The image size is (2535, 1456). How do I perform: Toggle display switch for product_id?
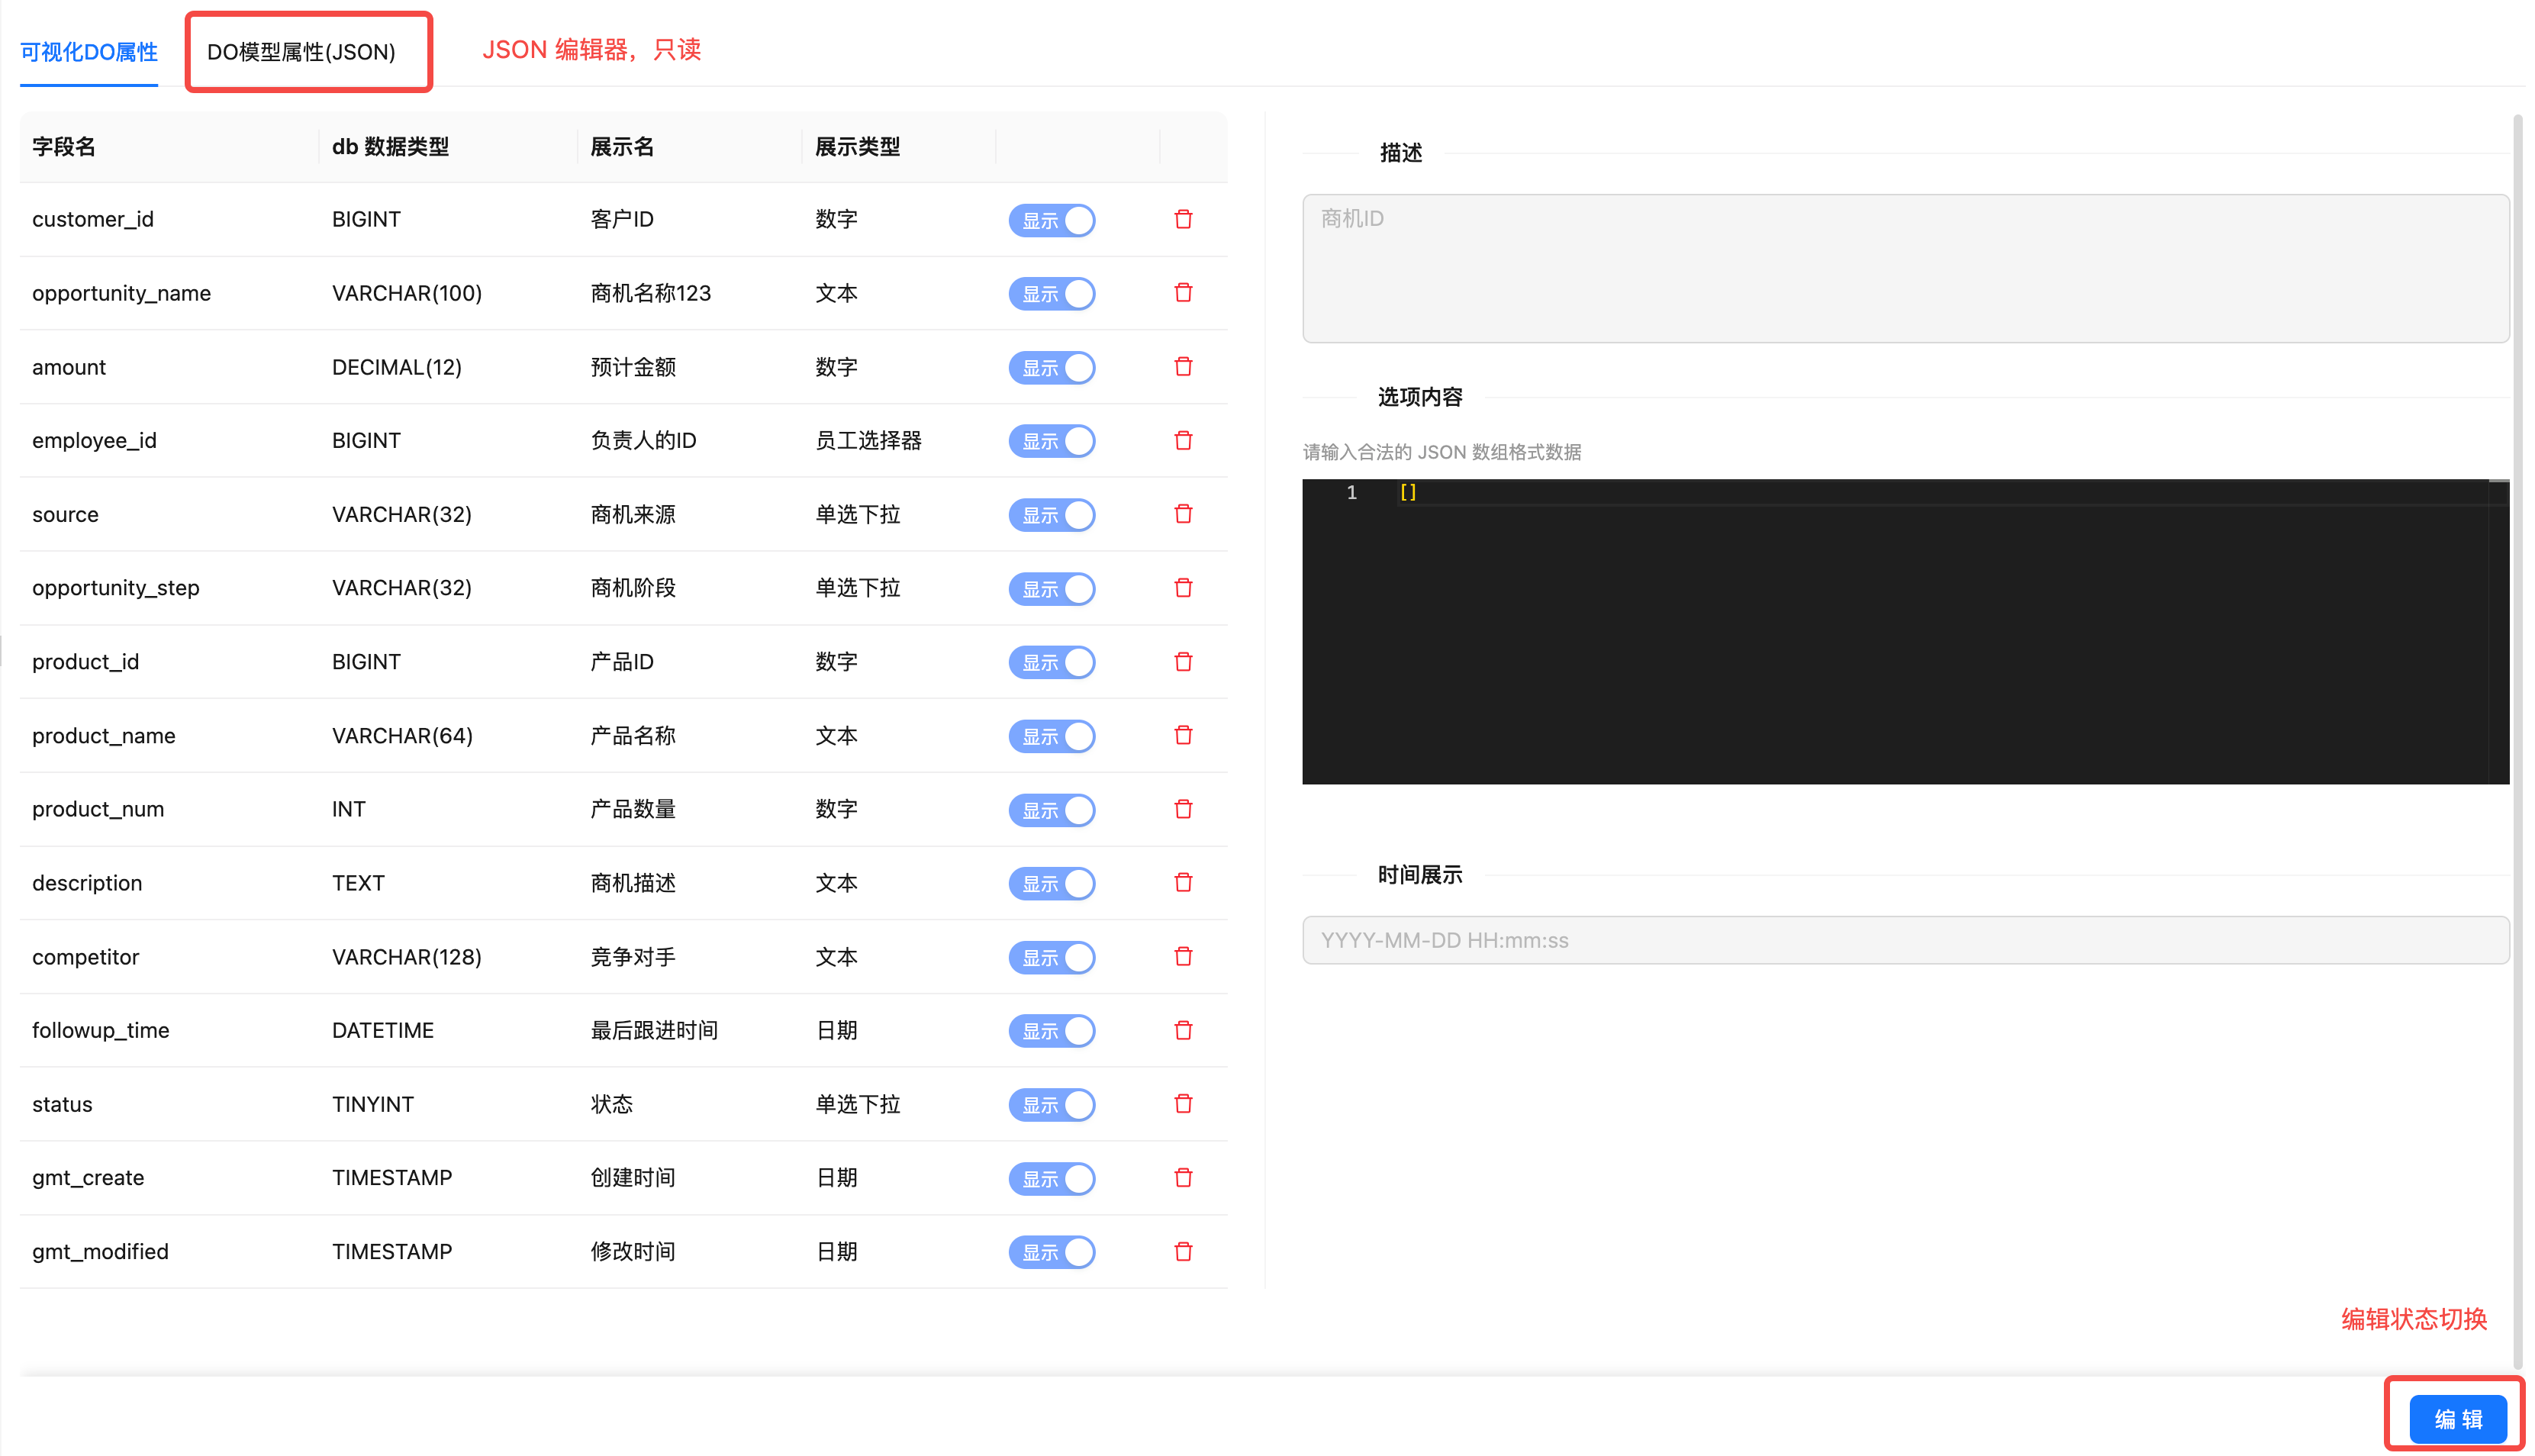(x=1051, y=663)
